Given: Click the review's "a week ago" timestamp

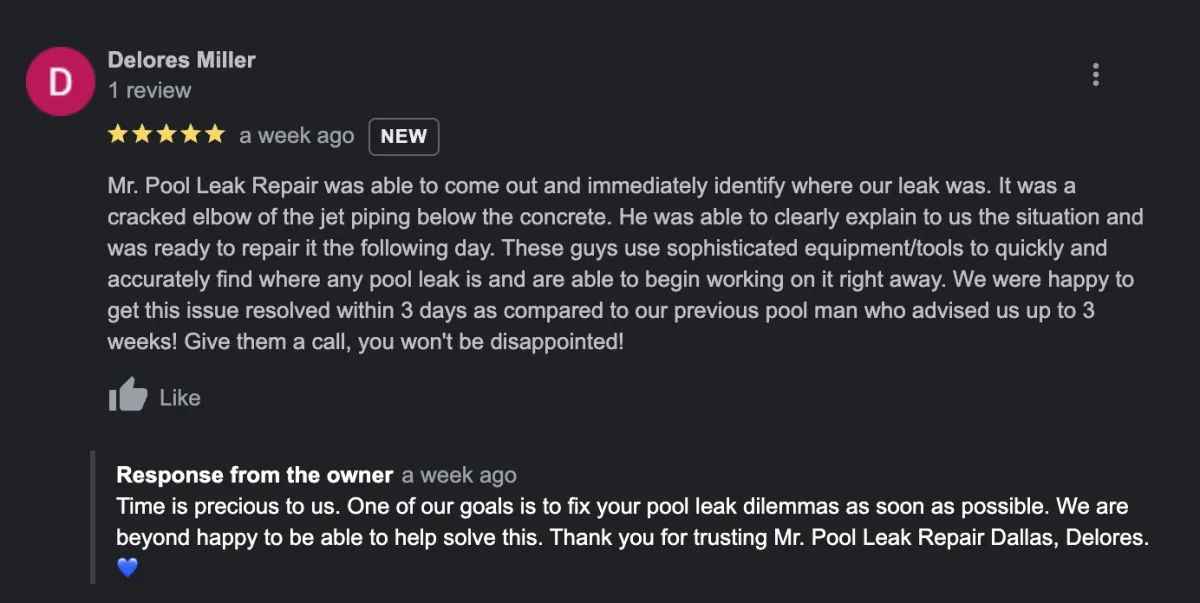Looking at the screenshot, I should pyautogui.click(x=296, y=136).
